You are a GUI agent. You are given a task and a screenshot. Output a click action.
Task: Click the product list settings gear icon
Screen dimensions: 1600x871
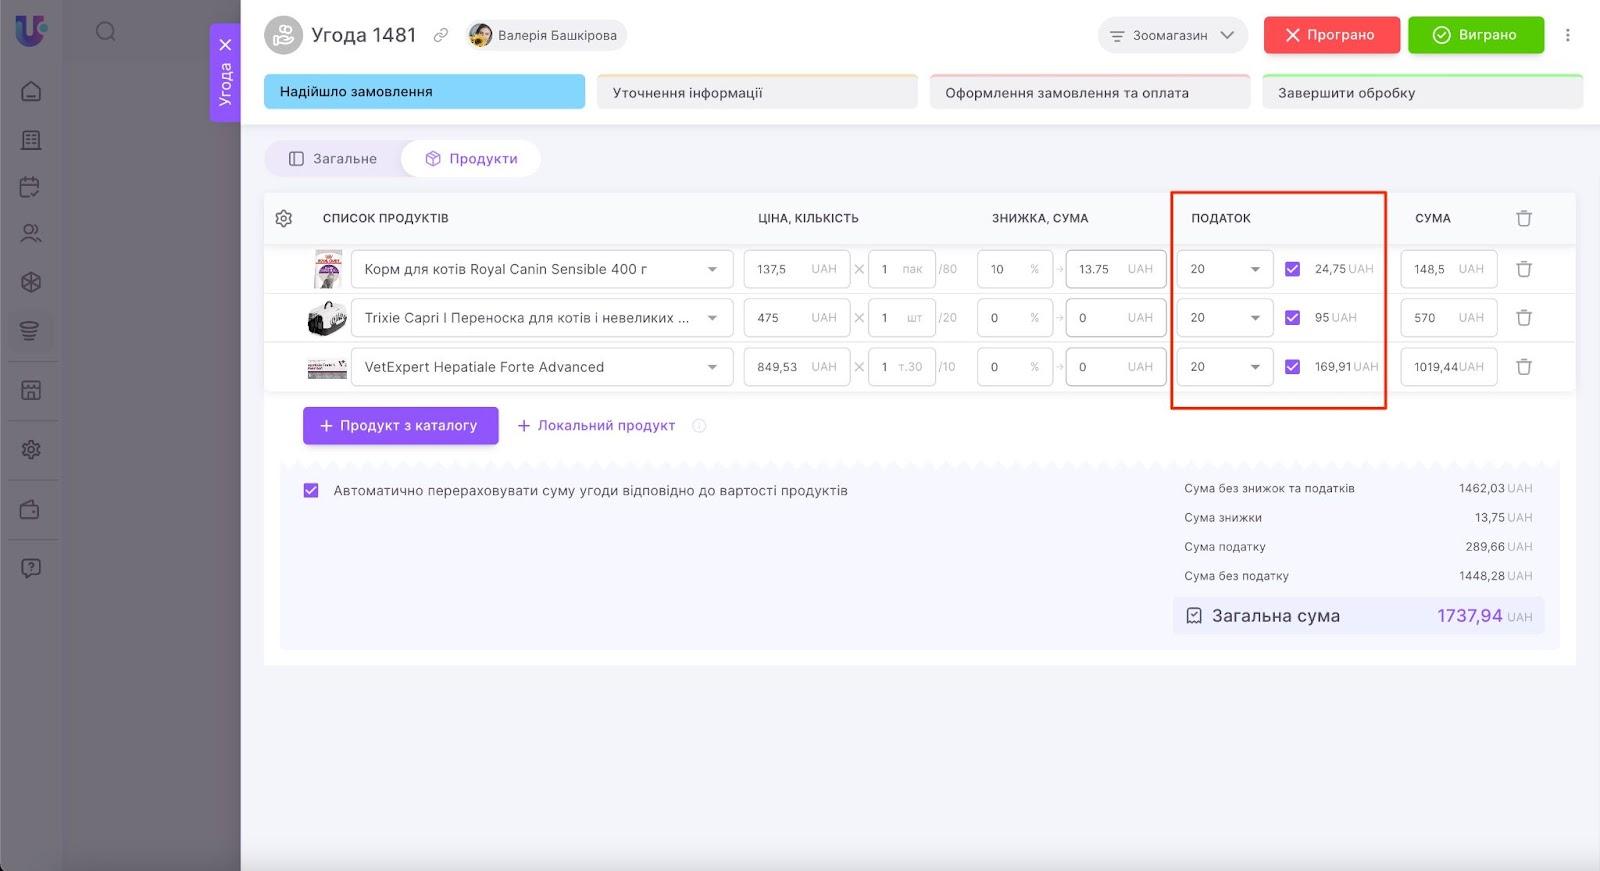click(284, 218)
